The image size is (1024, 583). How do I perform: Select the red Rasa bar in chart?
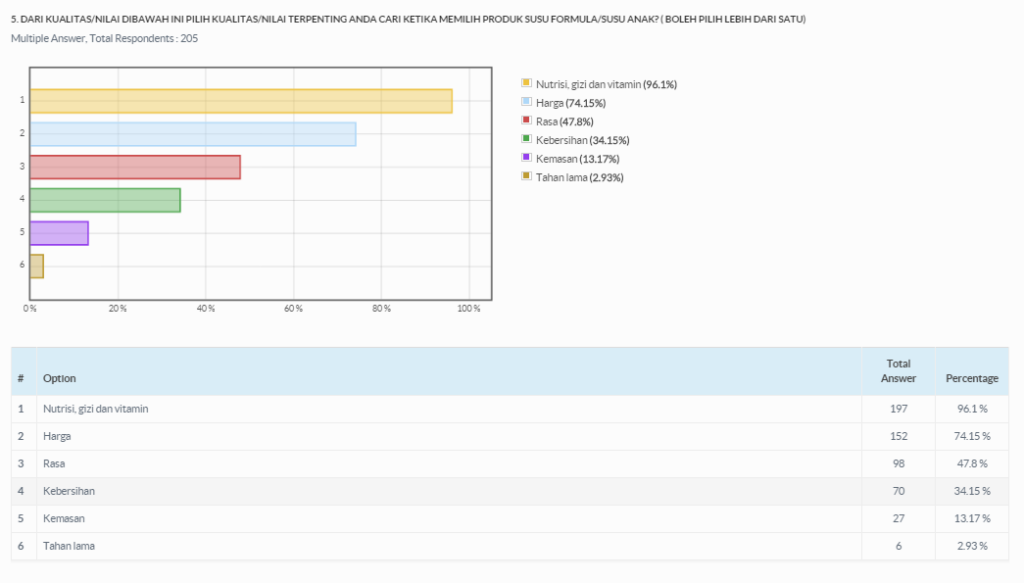135,167
